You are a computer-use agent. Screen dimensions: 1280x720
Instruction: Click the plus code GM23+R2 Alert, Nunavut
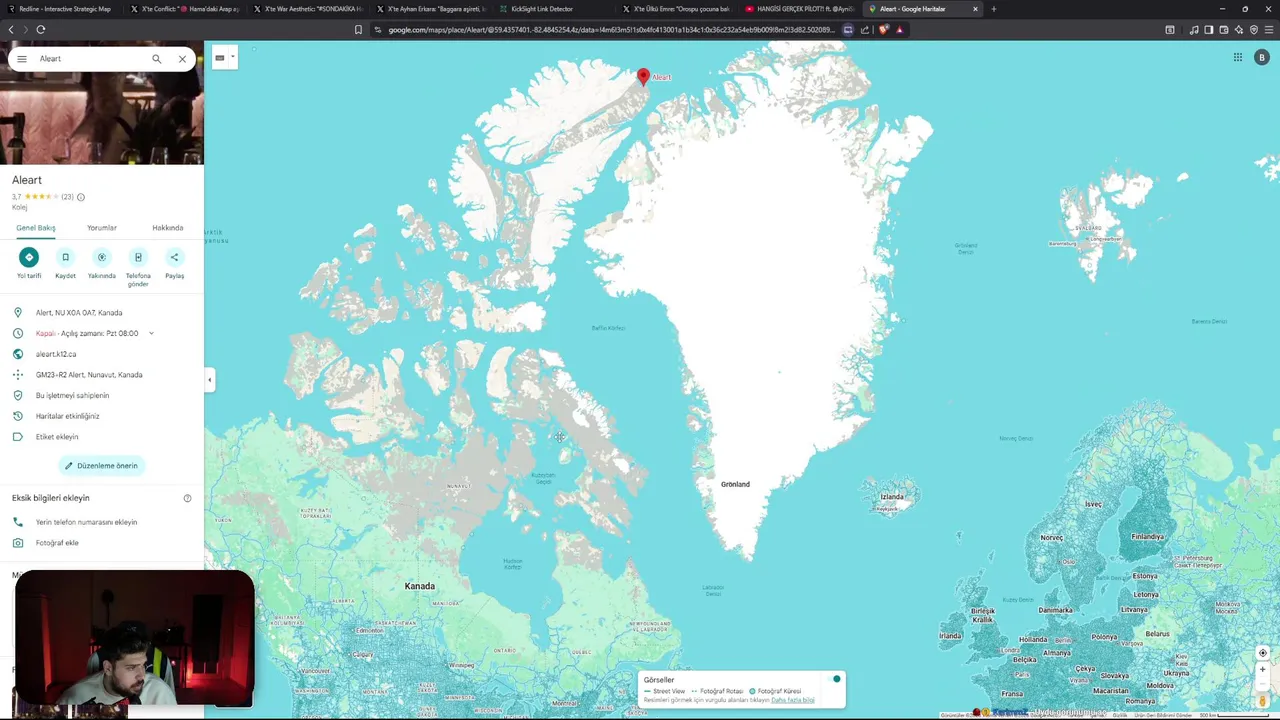click(x=89, y=375)
